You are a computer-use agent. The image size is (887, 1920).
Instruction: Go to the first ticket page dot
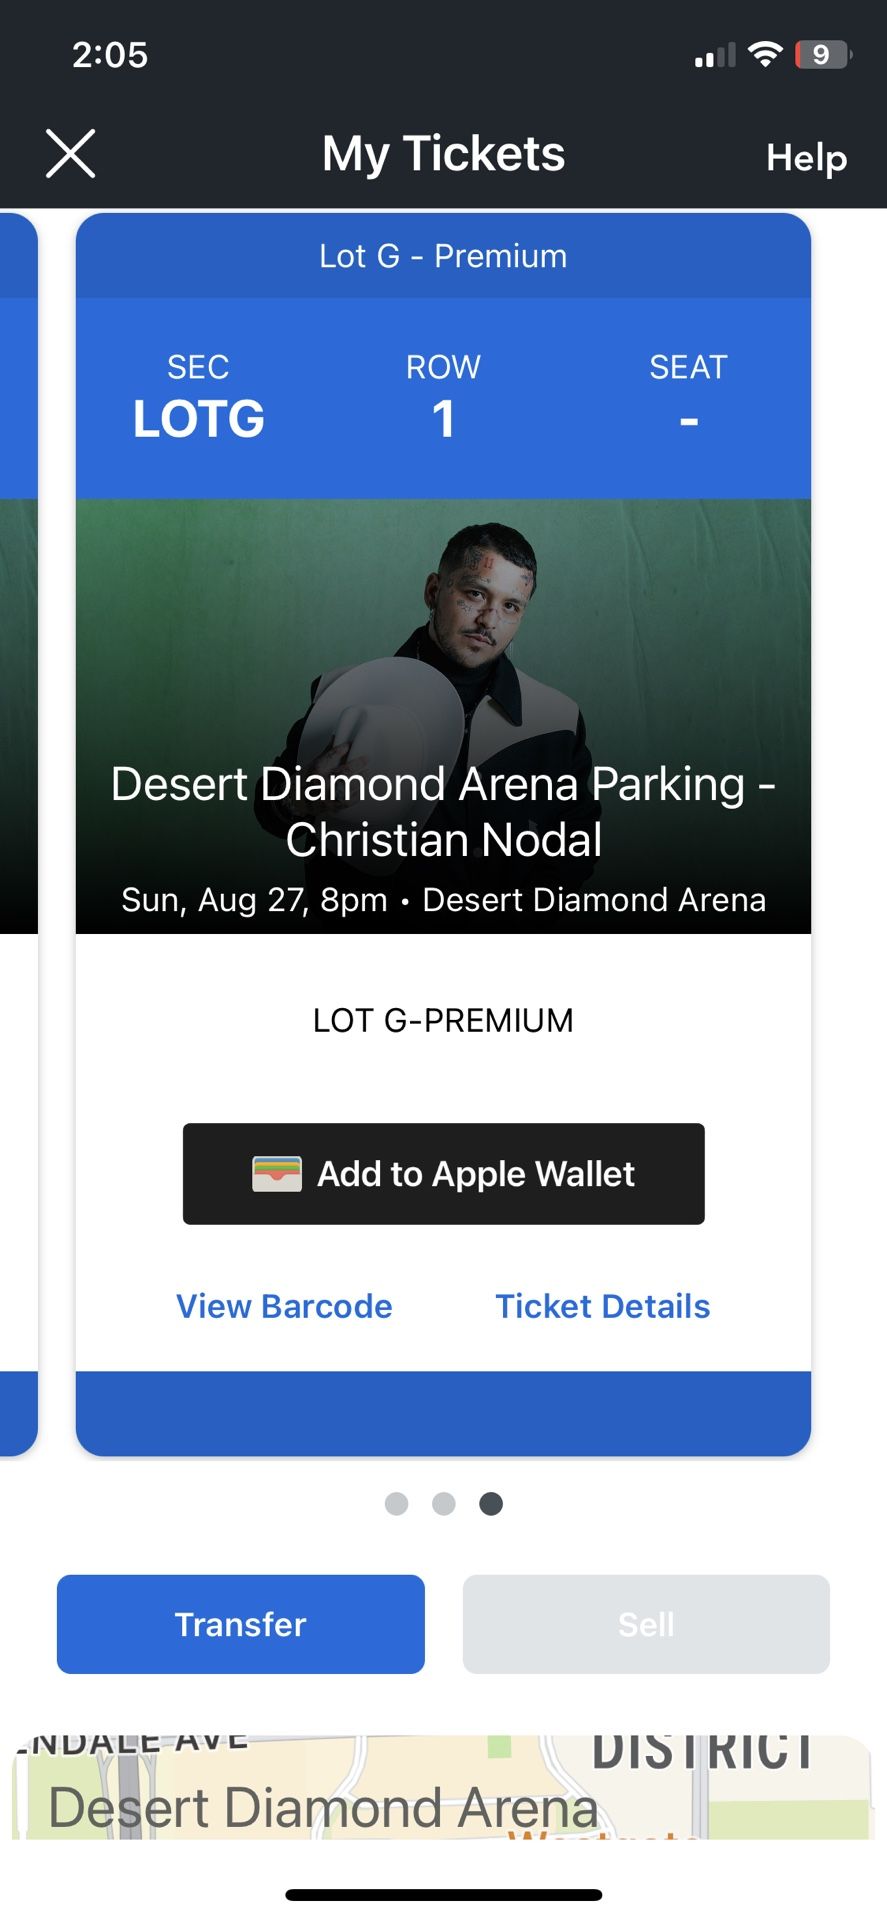[x=397, y=1504]
